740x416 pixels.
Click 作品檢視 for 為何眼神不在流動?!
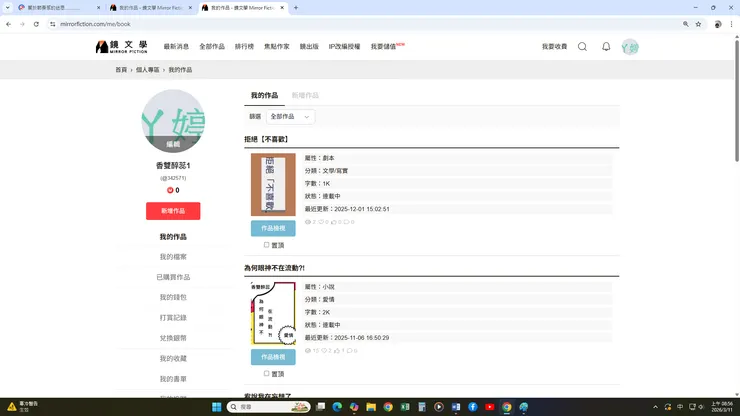(x=273, y=357)
